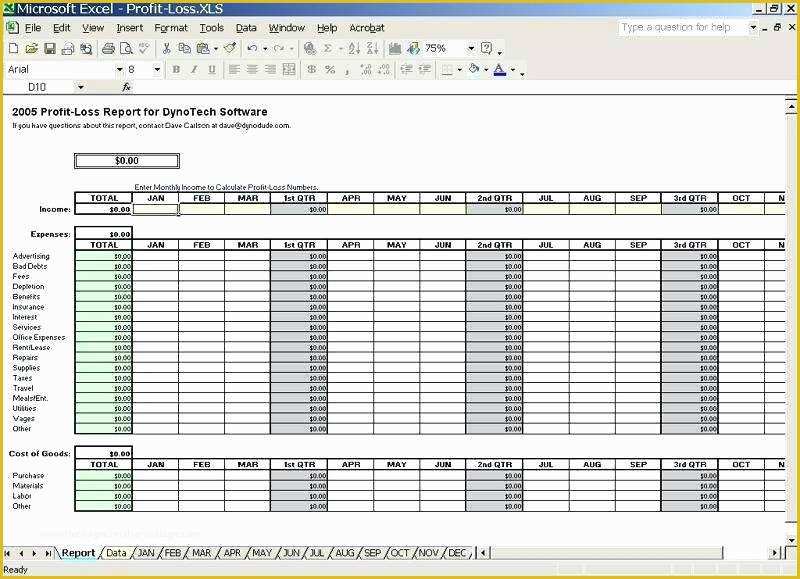This screenshot has height=579, width=800.
Task: Click the vertical scrollbar down arrow
Action: (791, 540)
